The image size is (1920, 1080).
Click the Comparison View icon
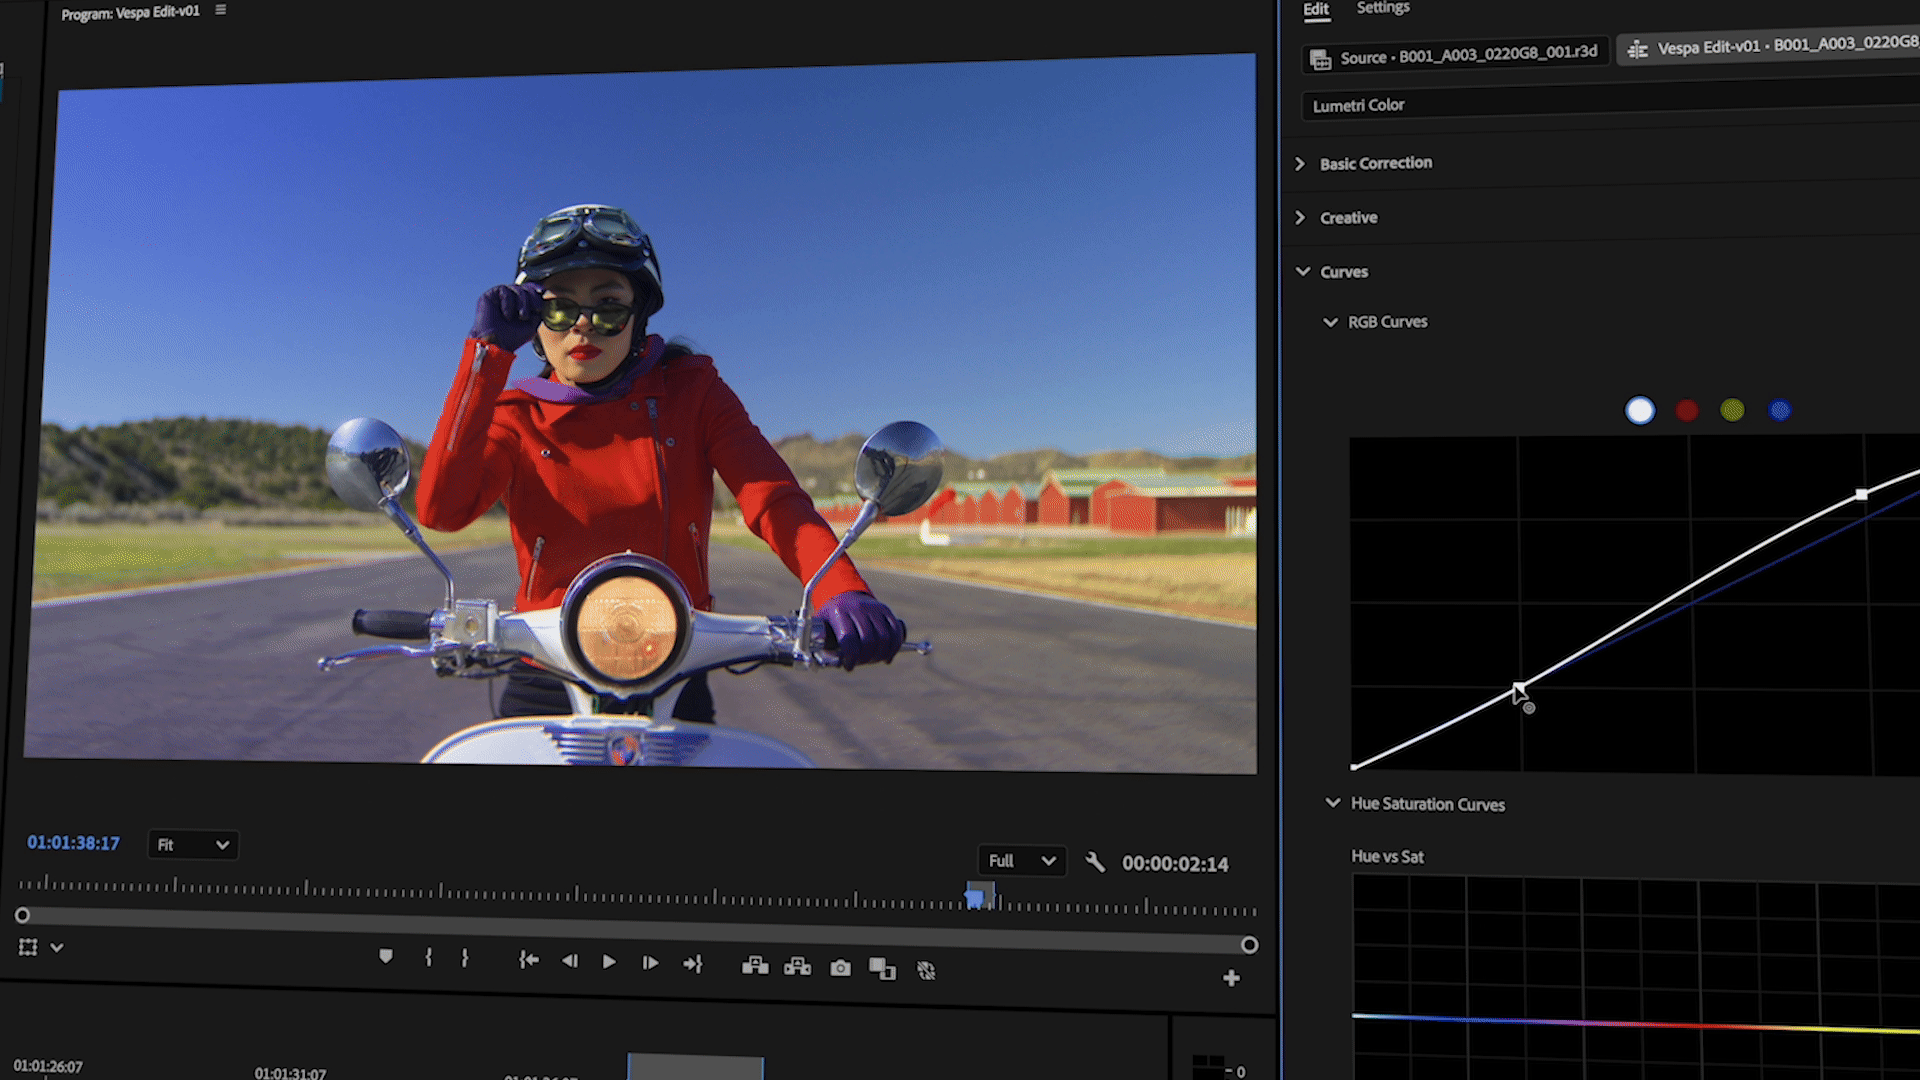[x=882, y=966]
